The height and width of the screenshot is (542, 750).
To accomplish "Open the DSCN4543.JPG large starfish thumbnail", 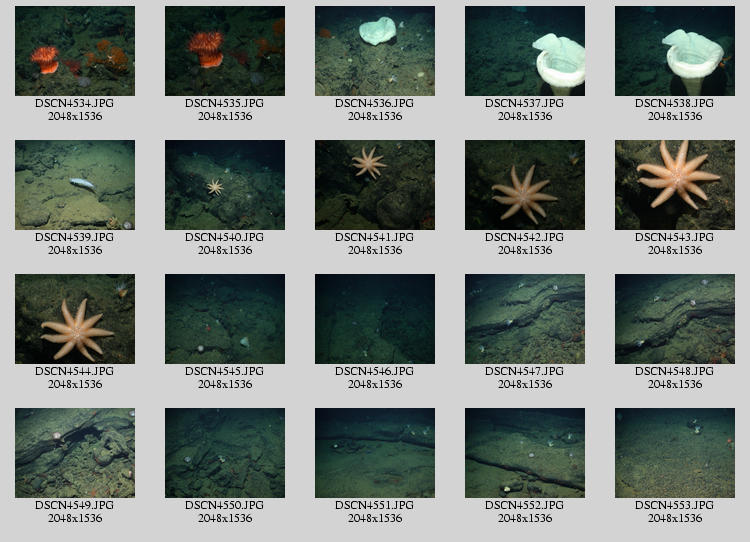I will [x=675, y=185].
